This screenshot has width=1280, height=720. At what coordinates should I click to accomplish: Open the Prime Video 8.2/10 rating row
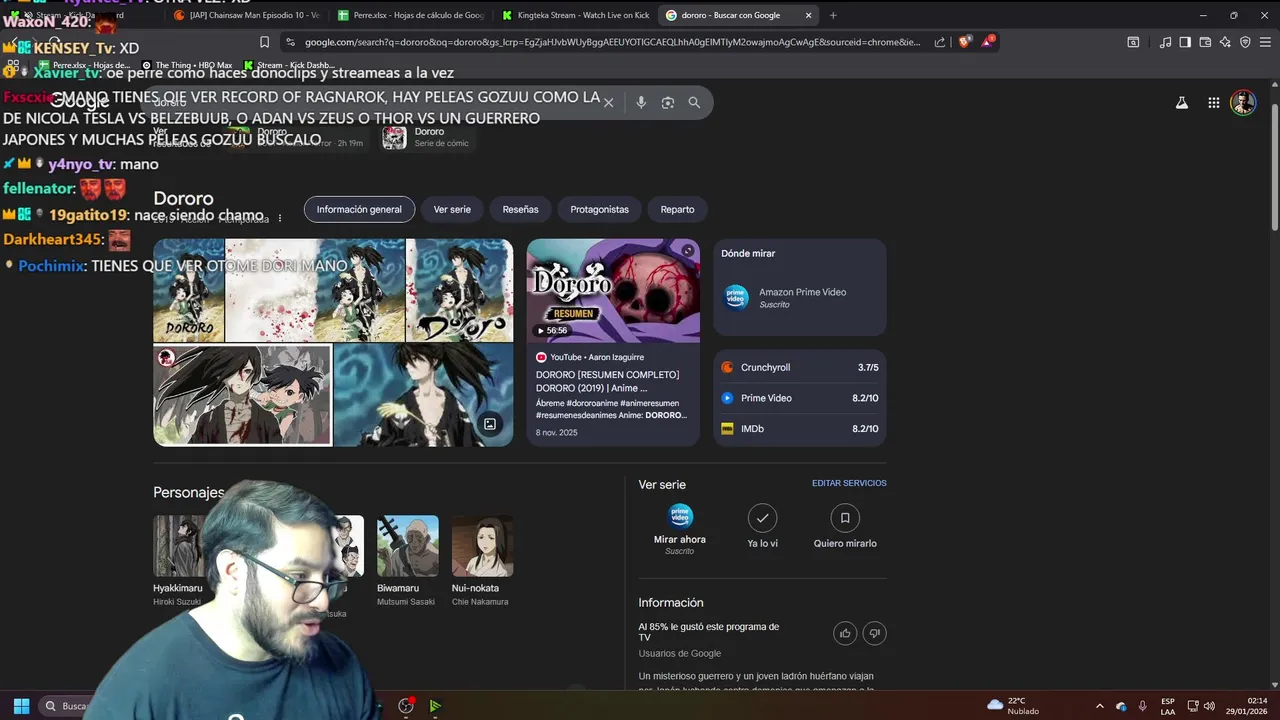(800, 398)
